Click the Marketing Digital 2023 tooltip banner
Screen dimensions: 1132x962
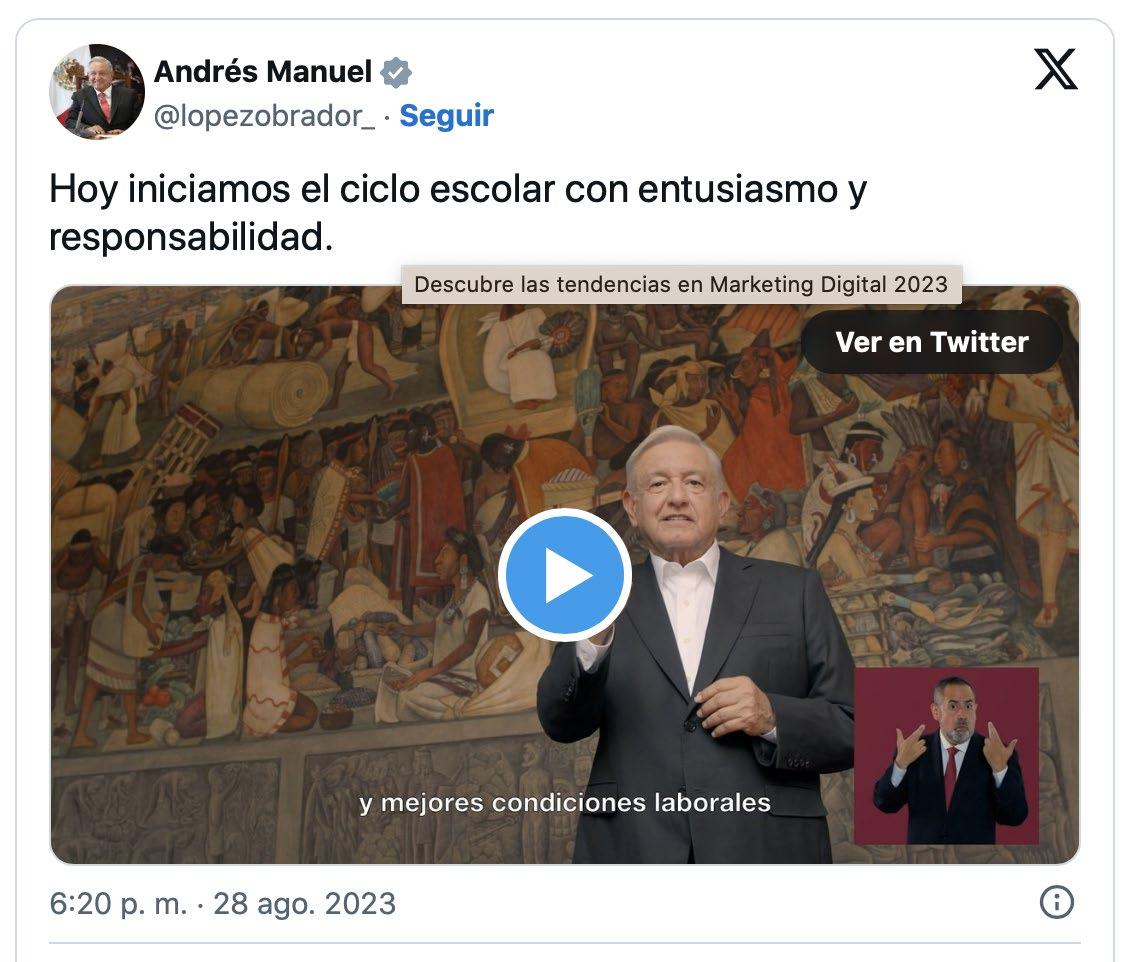(682, 284)
